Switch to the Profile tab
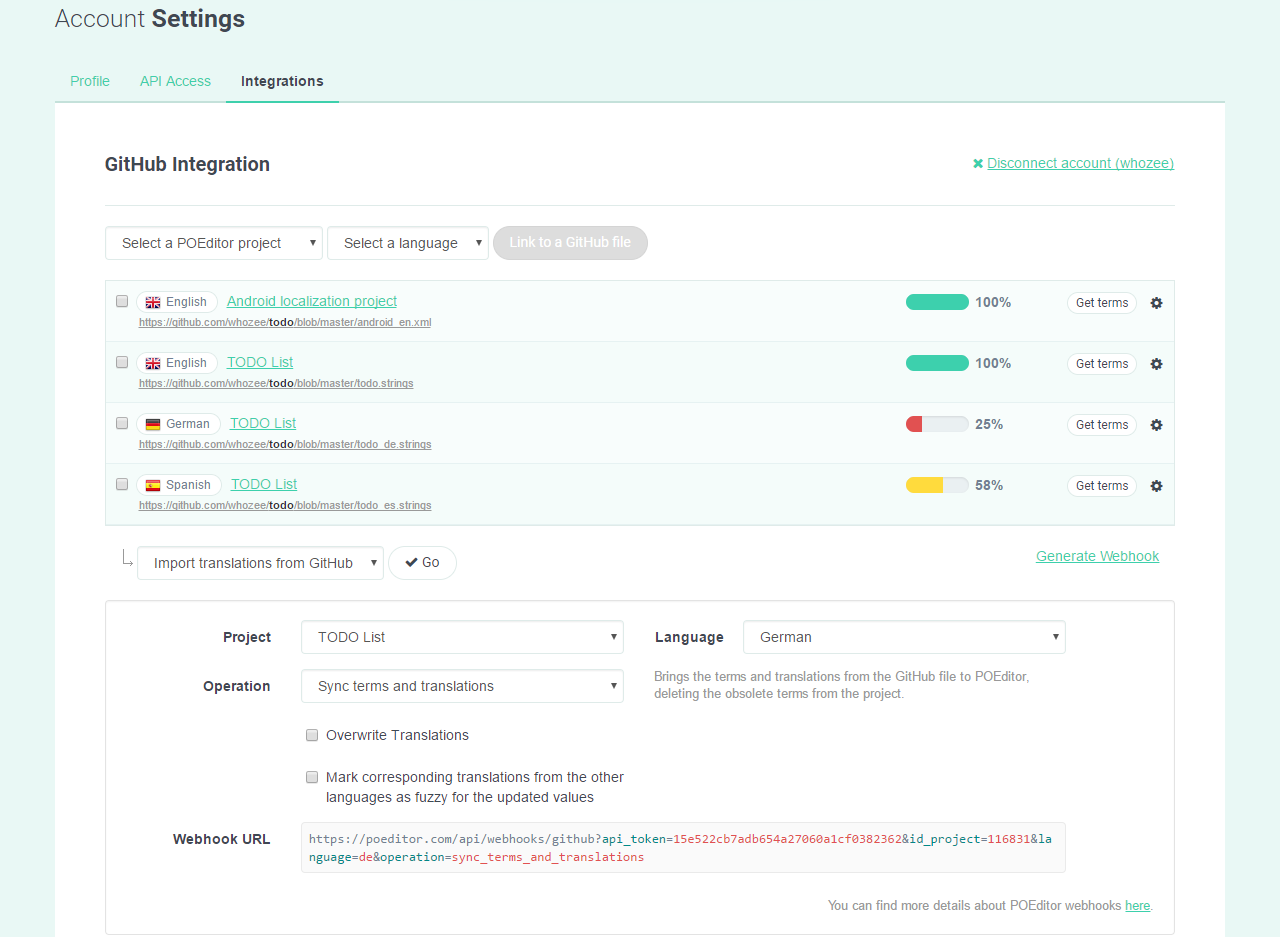This screenshot has width=1280, height=937. coord(90,81)
